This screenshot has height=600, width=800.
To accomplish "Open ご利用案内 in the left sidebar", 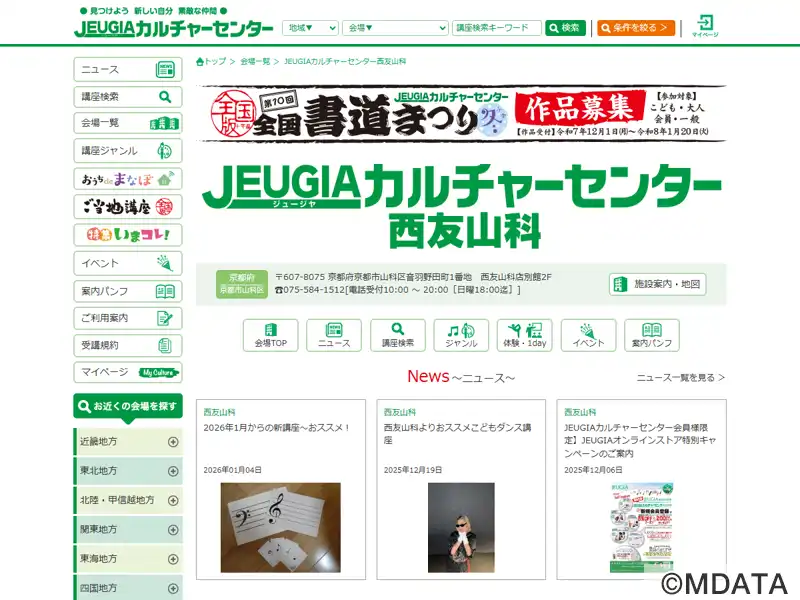I will coord(128,318).
